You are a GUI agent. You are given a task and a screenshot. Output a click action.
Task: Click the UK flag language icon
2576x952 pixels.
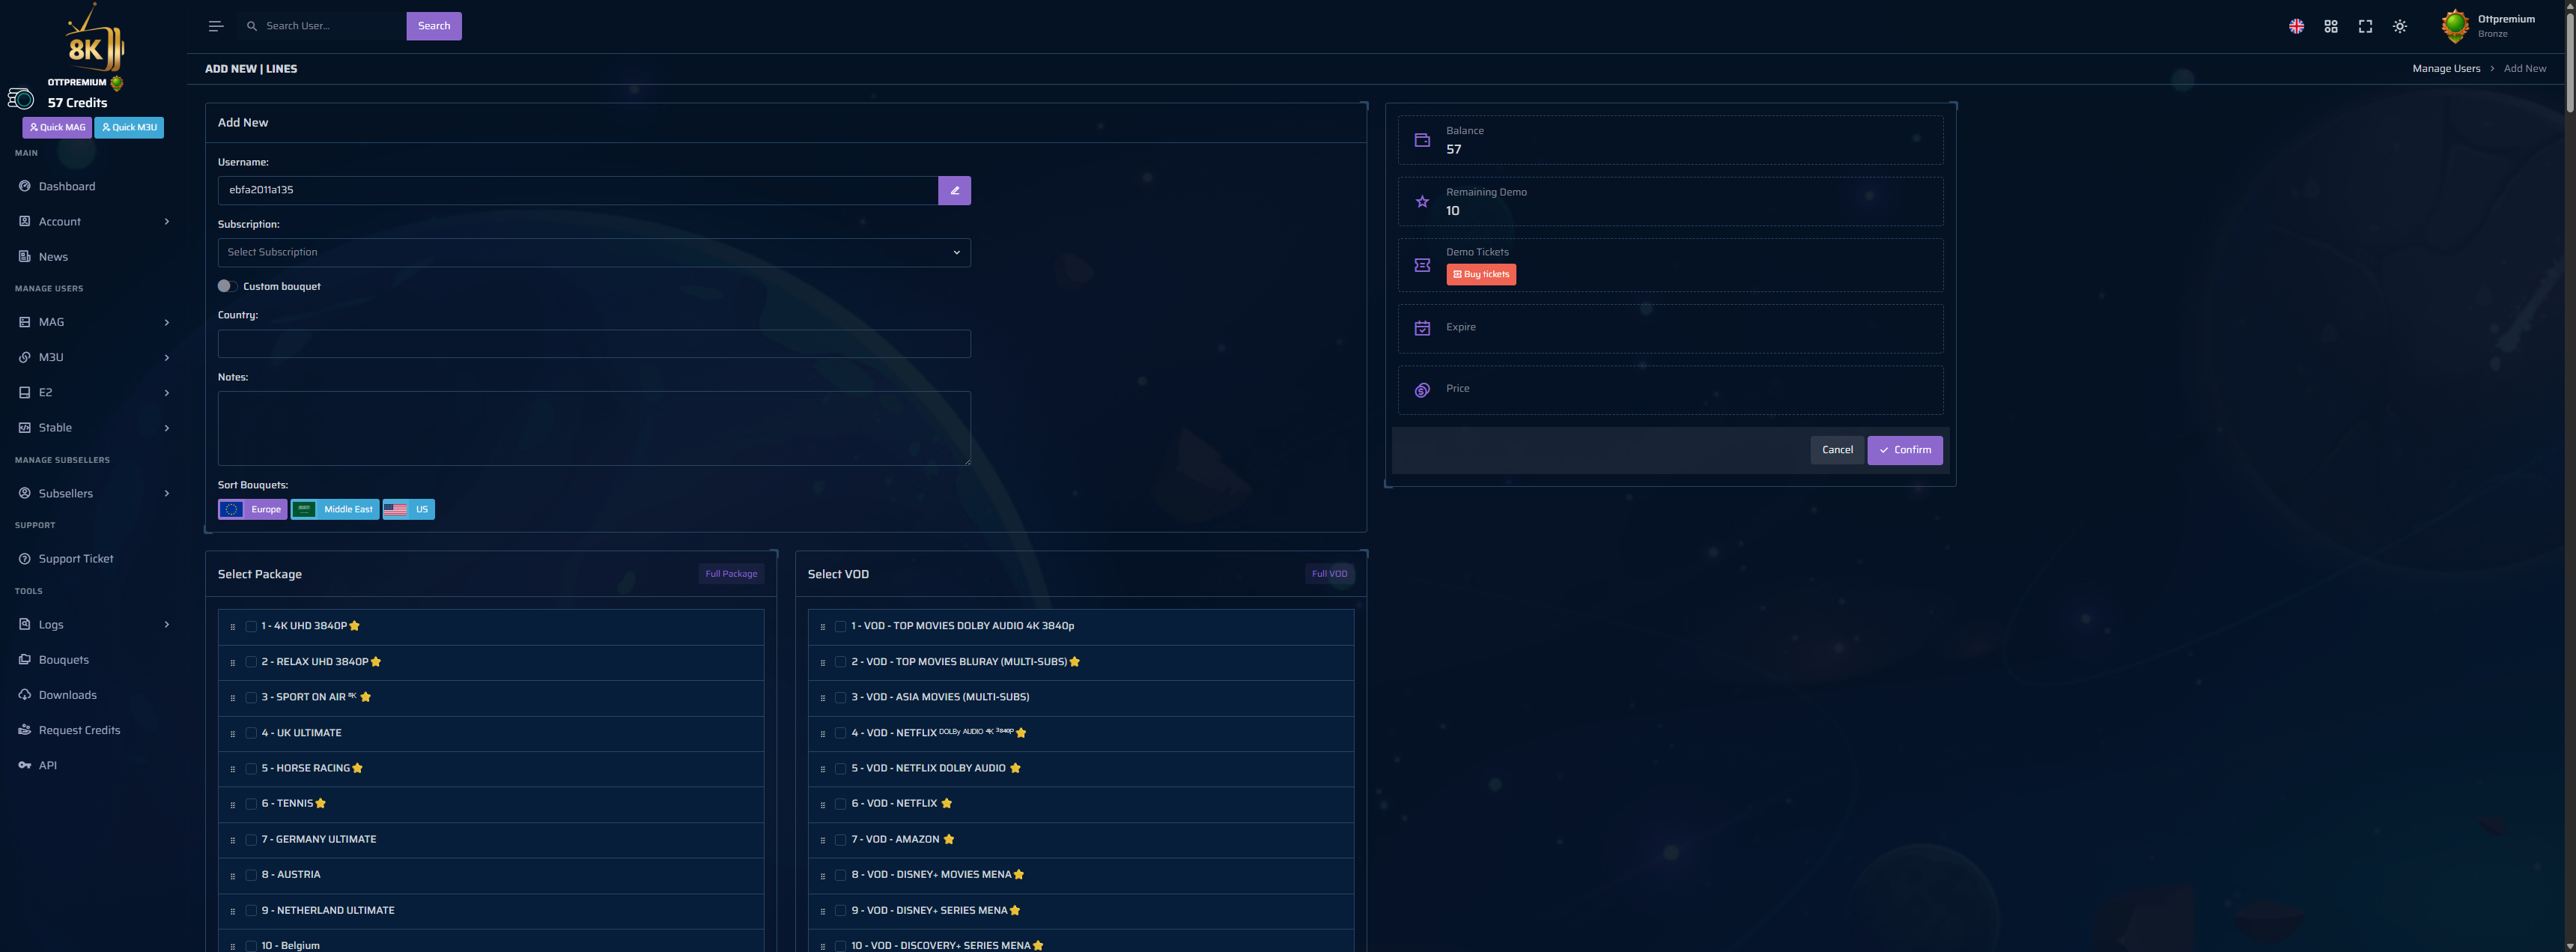pyautogui.click(x=2296, y=27)
